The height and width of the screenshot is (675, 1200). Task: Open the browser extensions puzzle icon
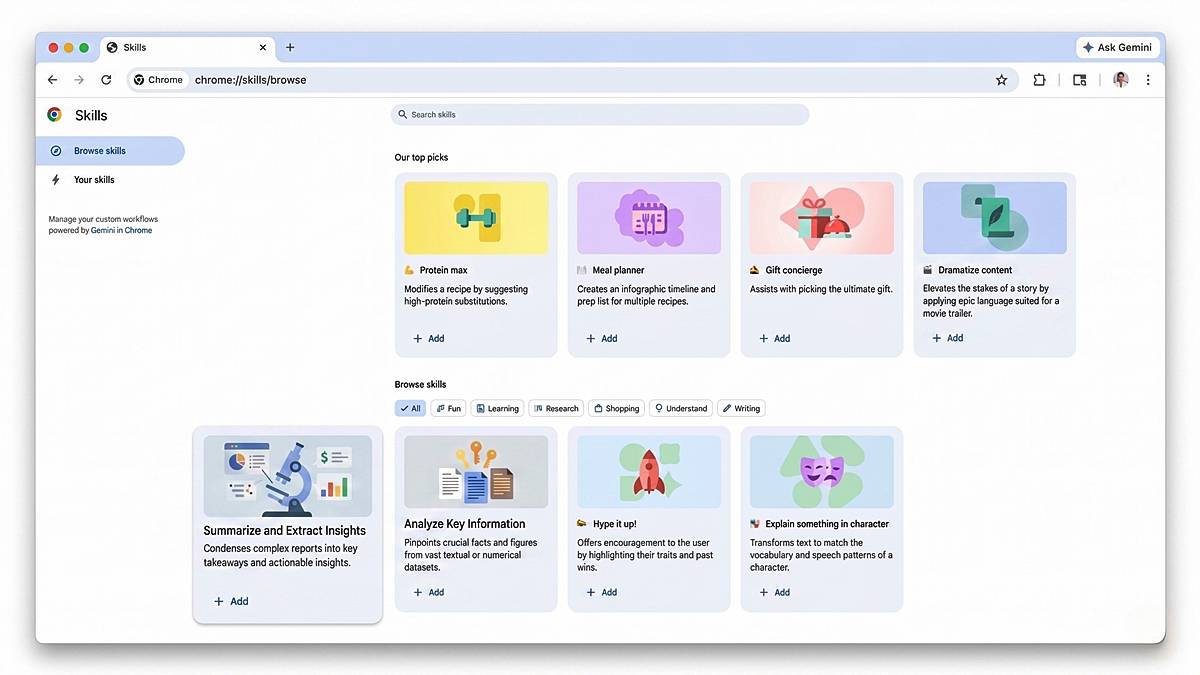coord(1040,79)
